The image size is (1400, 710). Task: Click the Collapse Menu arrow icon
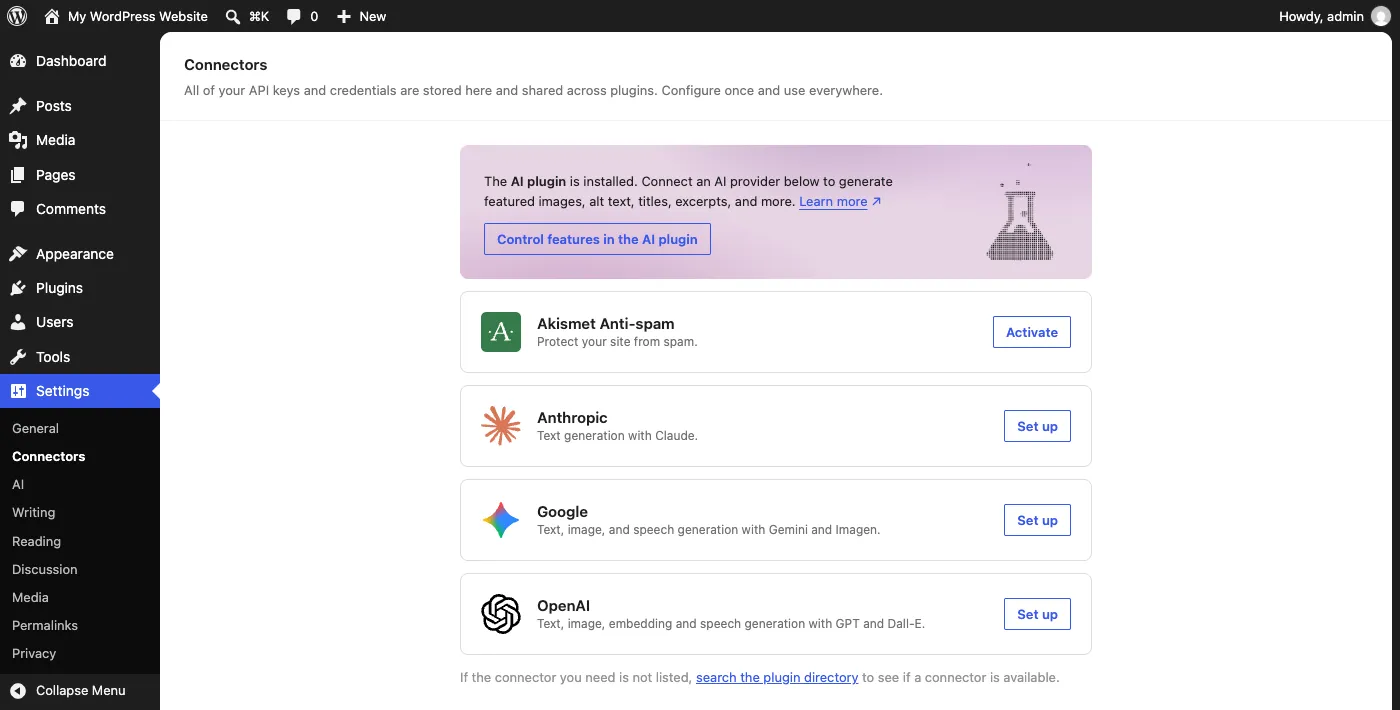coord(18,690)
